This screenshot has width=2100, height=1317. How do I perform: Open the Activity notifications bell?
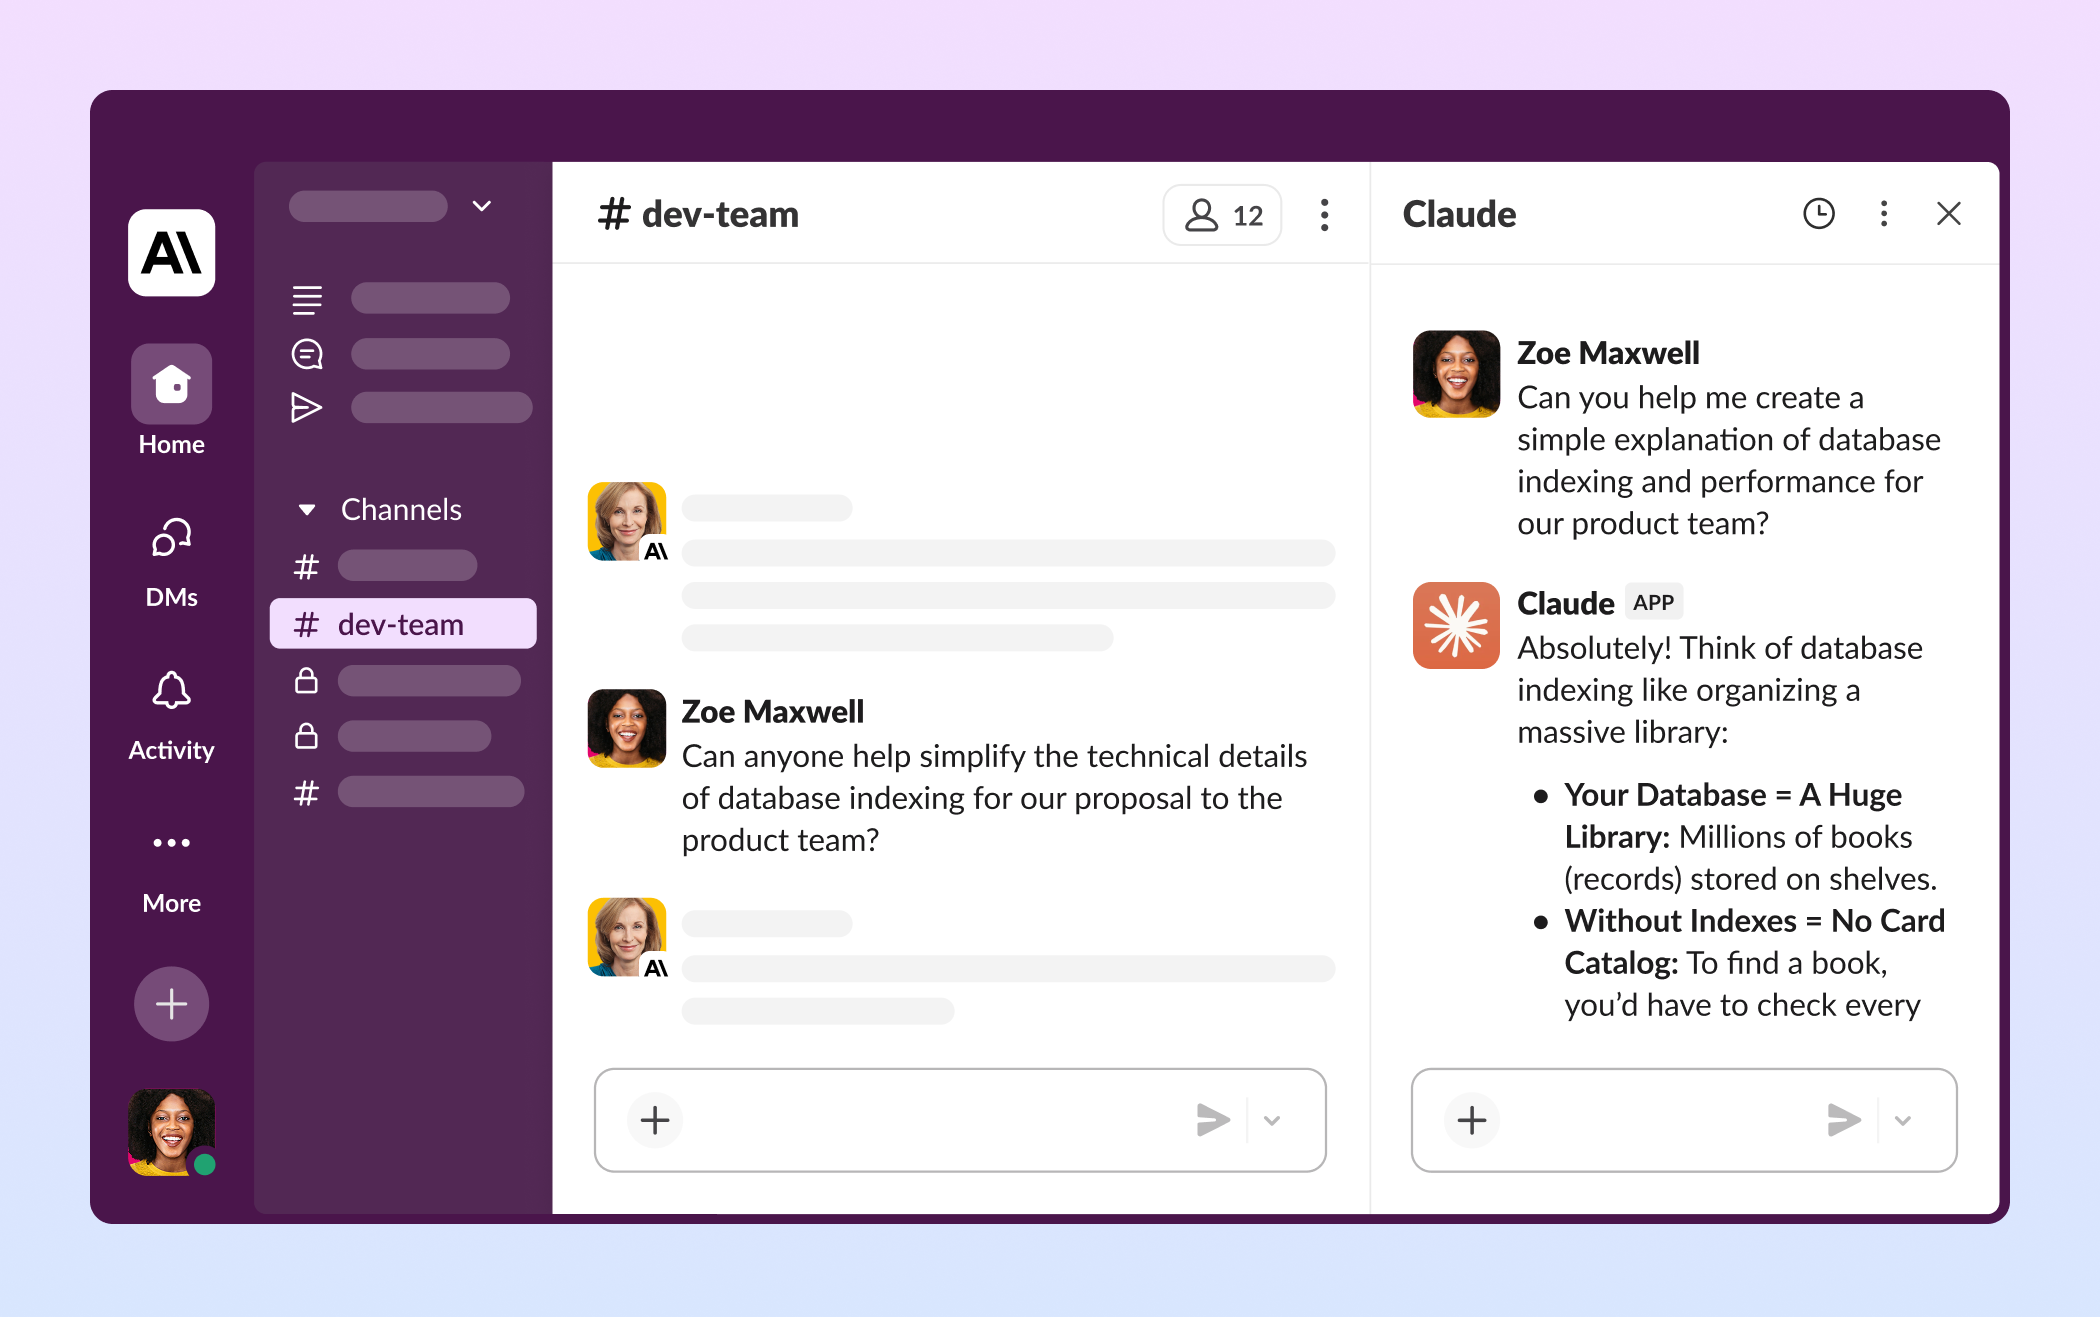[x=171, y=692]
